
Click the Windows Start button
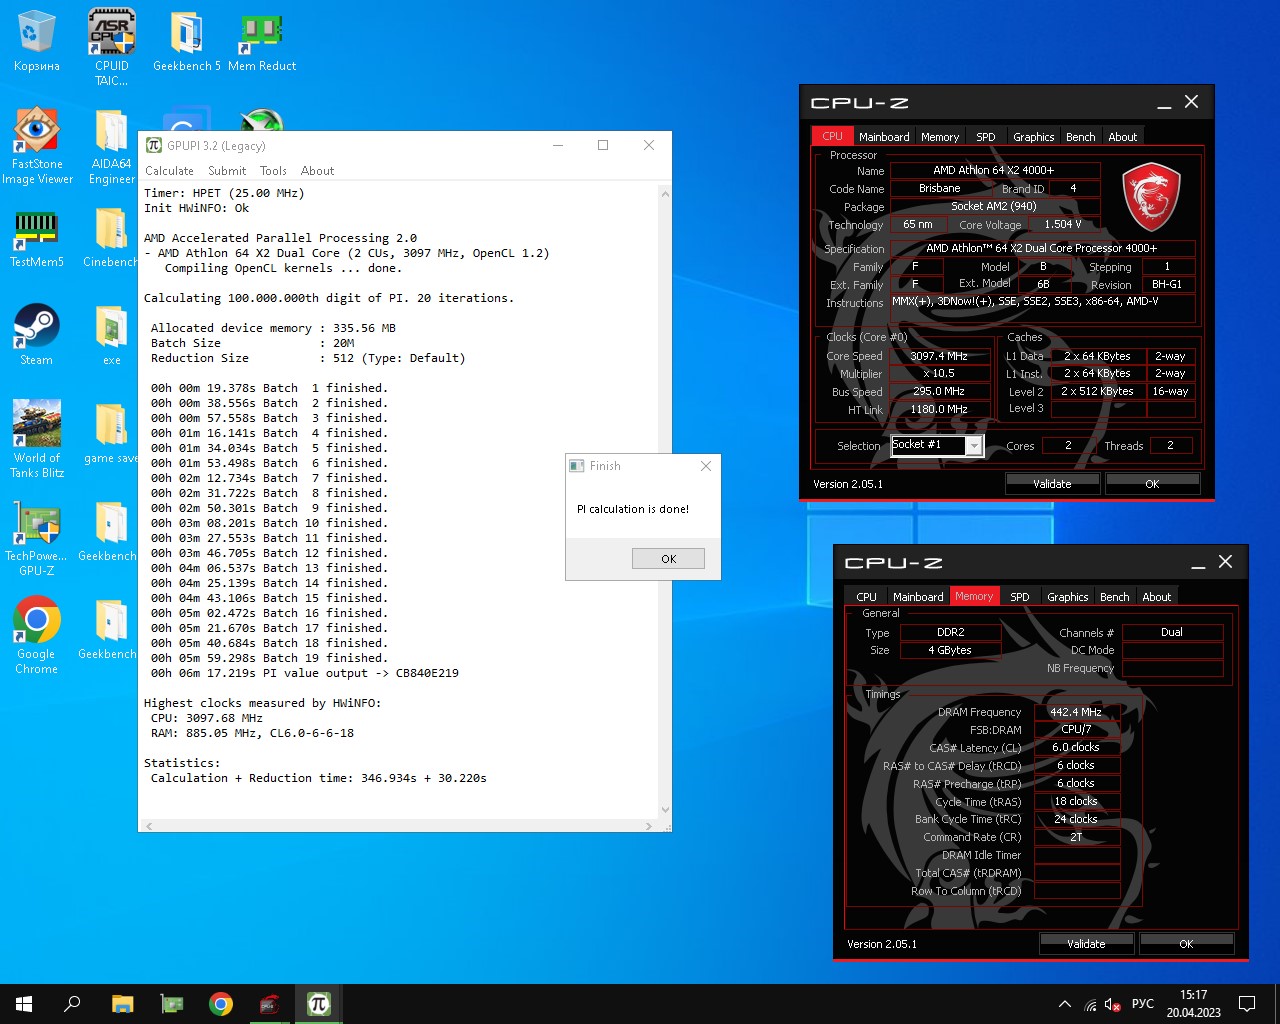pyautogui.click(x=24, y=1004)
